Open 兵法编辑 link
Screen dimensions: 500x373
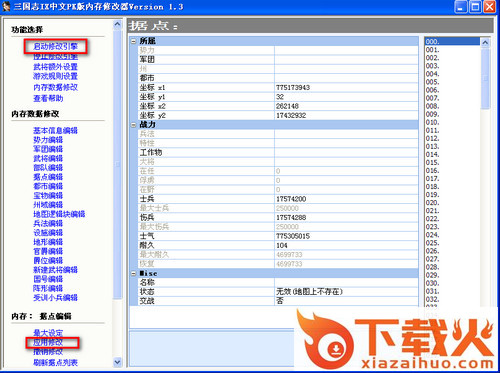48,223
